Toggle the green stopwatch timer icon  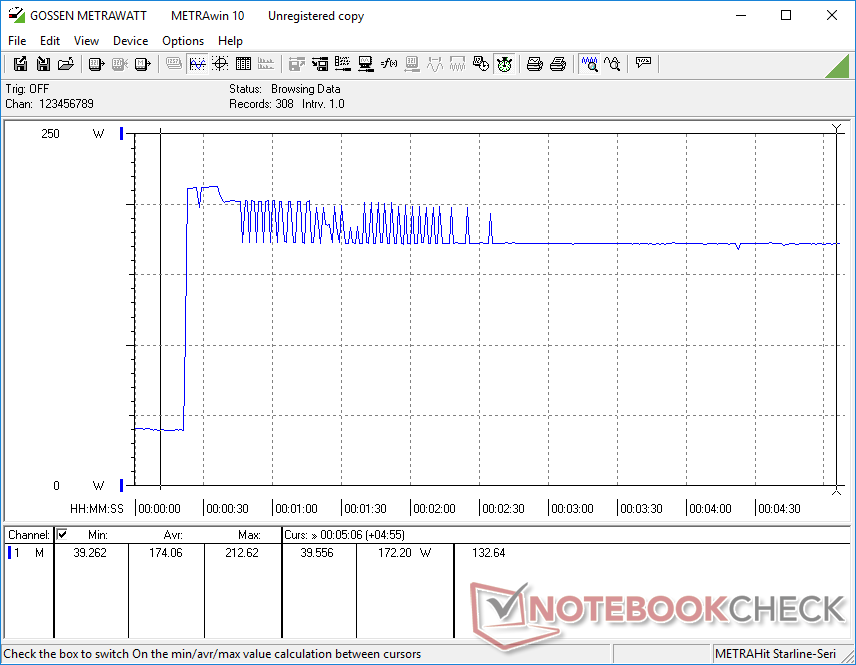click(504, 64)
